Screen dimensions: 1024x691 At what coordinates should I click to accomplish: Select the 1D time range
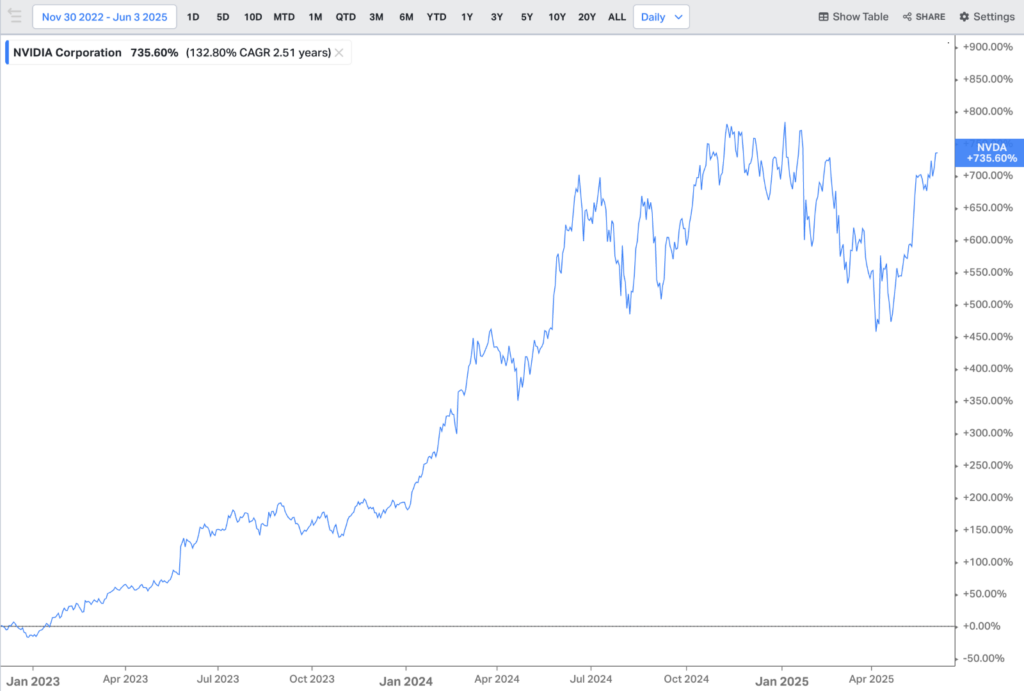coord(193,17)
